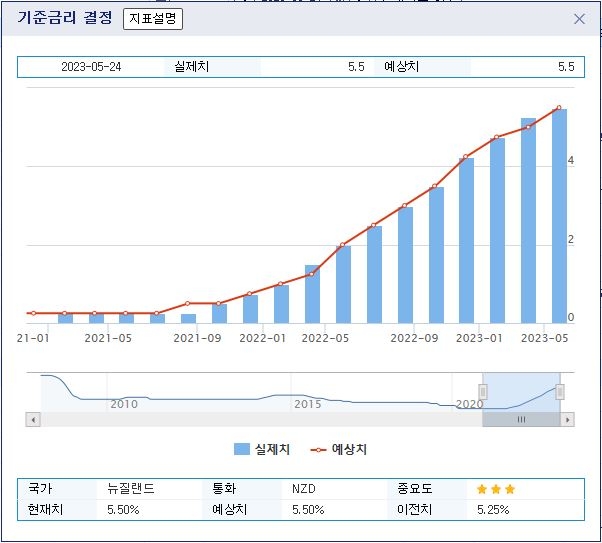Image resolution: width=602 pixels, height=543 pixels.
Task: Click the navigator scrollbar thumb
Action: pos(521,419)
